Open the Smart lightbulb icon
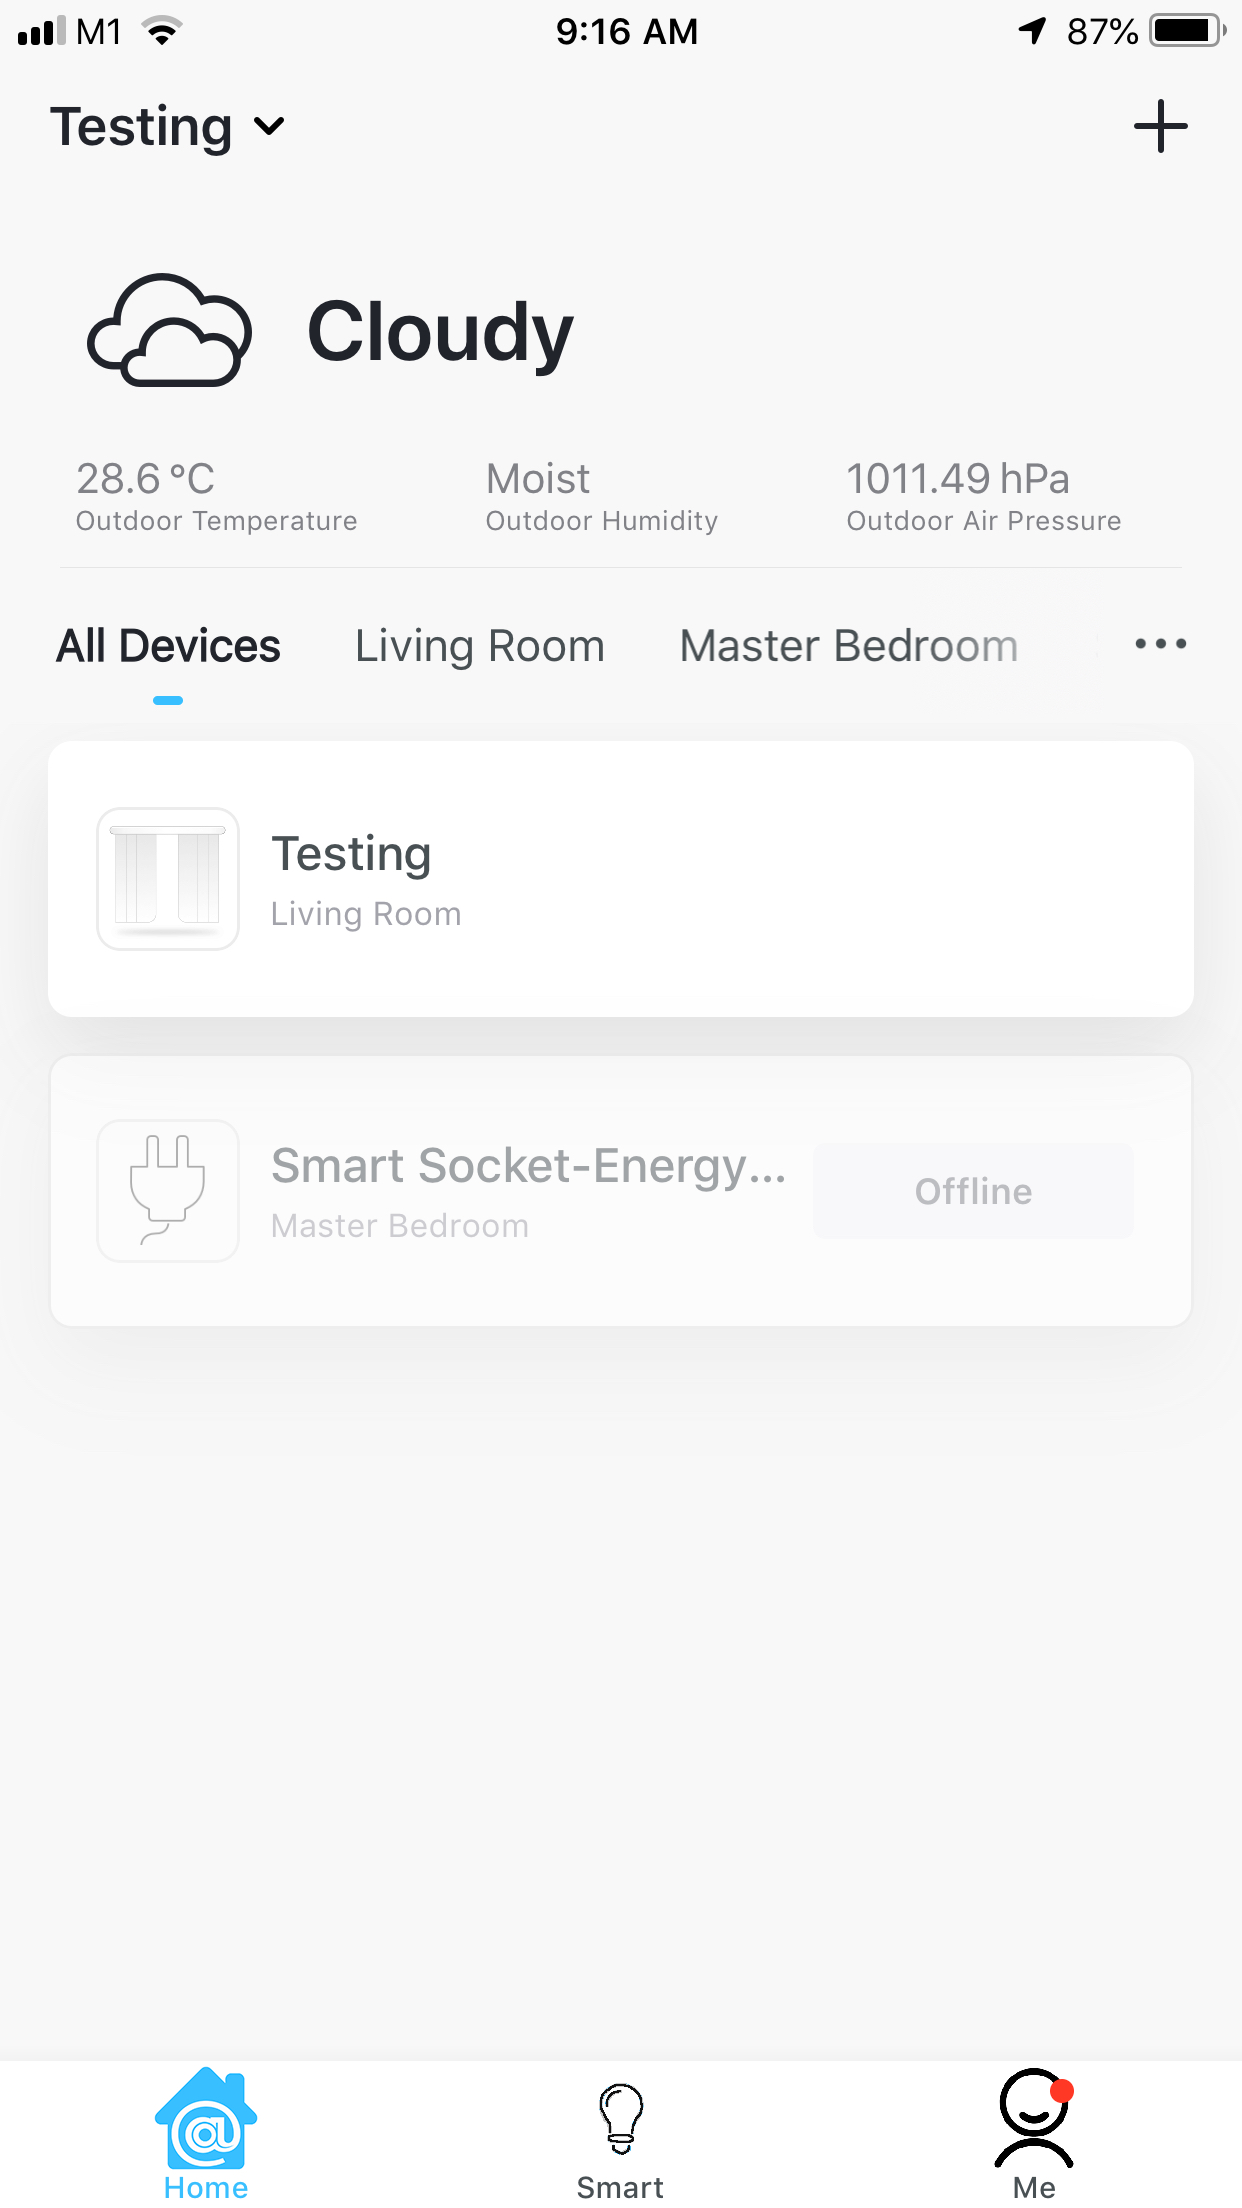The image size is (1242, 2208). tap(621, 2118)
